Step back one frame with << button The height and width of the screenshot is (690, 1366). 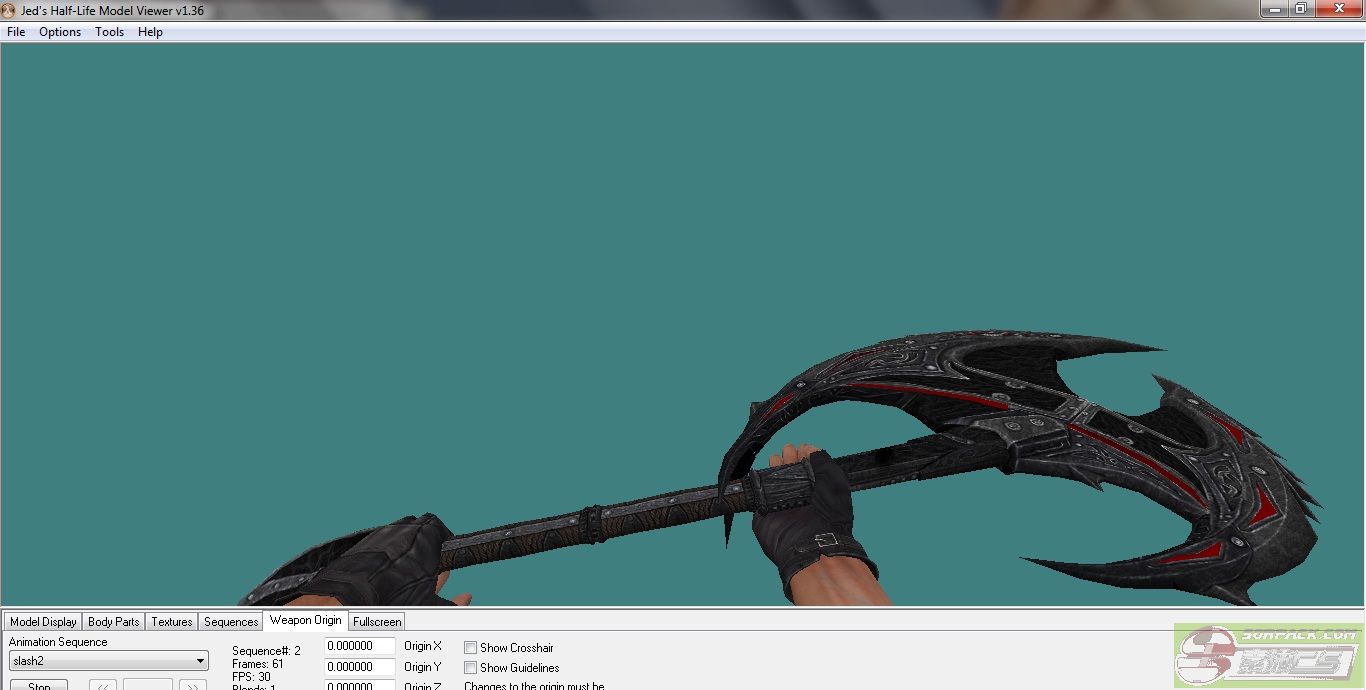point(103,685)
